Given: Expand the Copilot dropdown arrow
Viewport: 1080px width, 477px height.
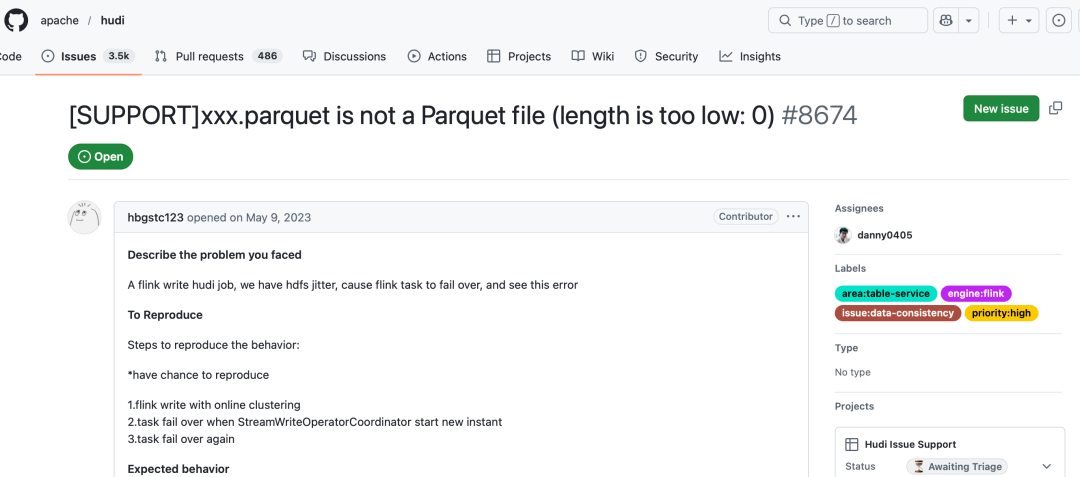Looking at the screenshot, I should tap(968, 21).
